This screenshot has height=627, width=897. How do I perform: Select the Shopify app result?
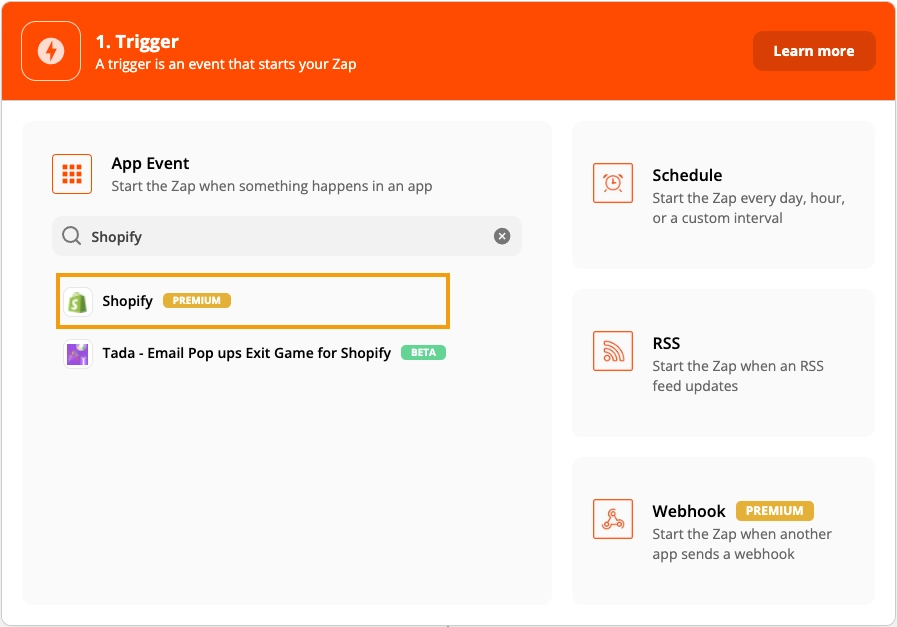[253, 301]
